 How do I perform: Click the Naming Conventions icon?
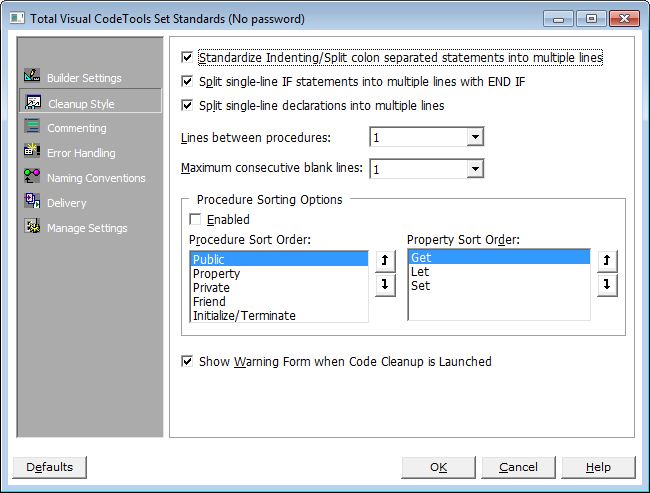(31, 177)
